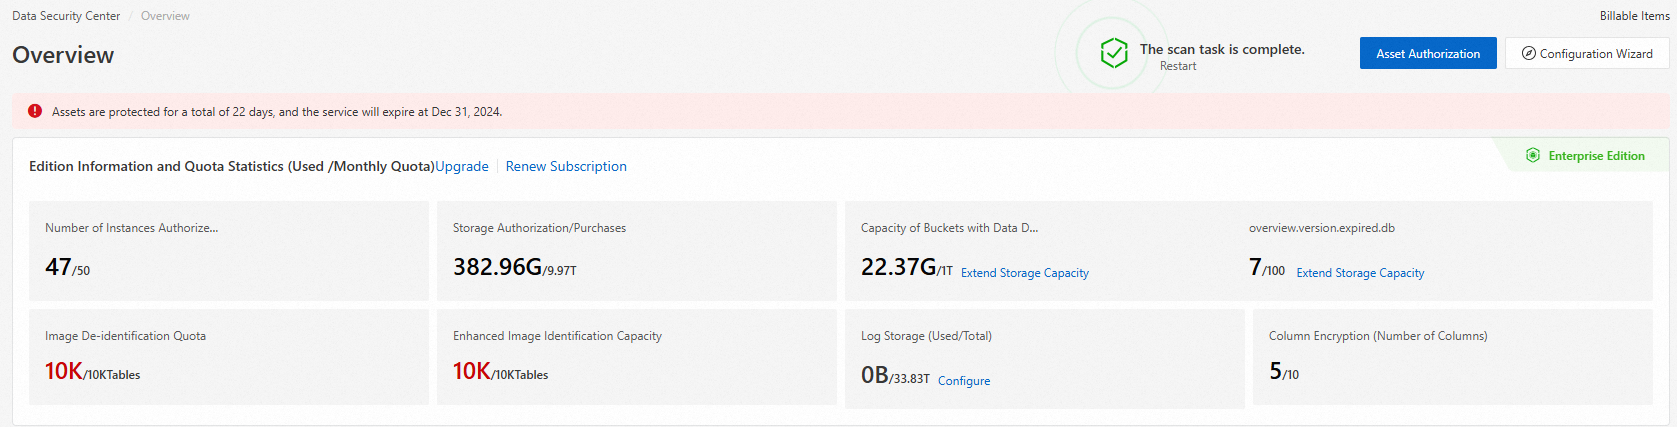Open Renew Subscription link
This screenshot has width=1677, height=427.
[566, 166]
